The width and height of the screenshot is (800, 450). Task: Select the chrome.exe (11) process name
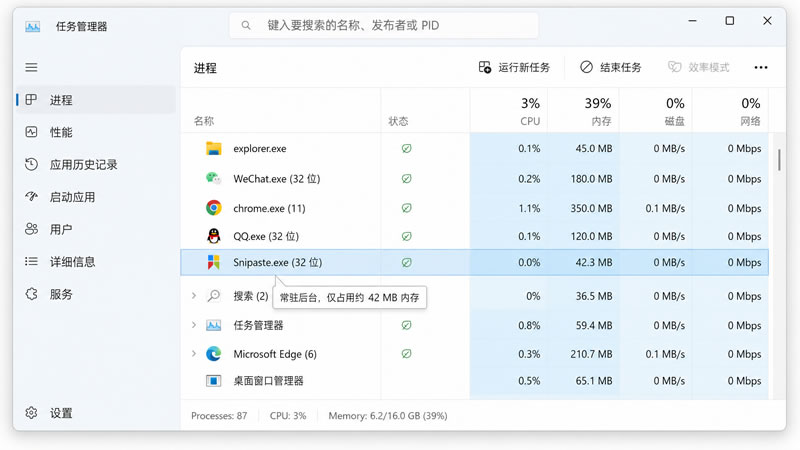(x=269, y=208)
